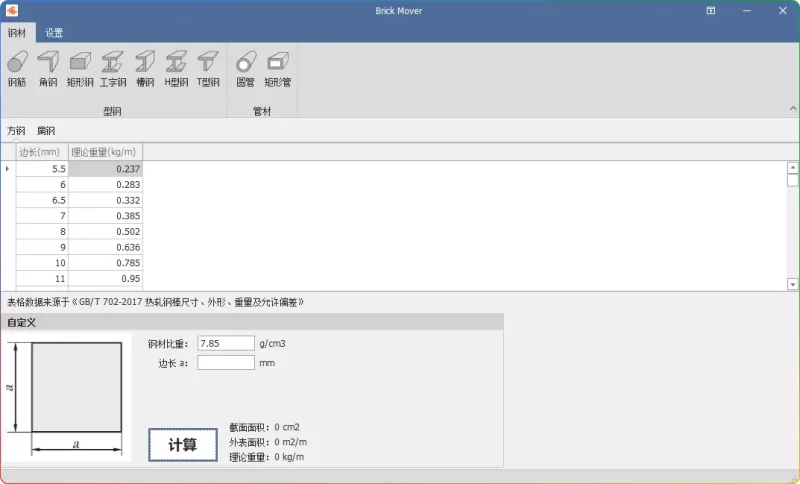Click the table scroll-down arrow
The width and height of the screenshot is (800, 484).
tap(792, 284)
